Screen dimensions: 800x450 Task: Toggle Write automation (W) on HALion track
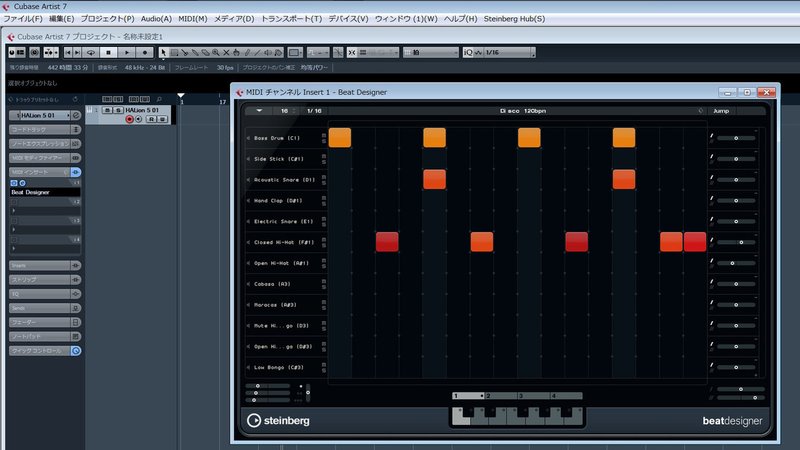(x=162, y=119)
